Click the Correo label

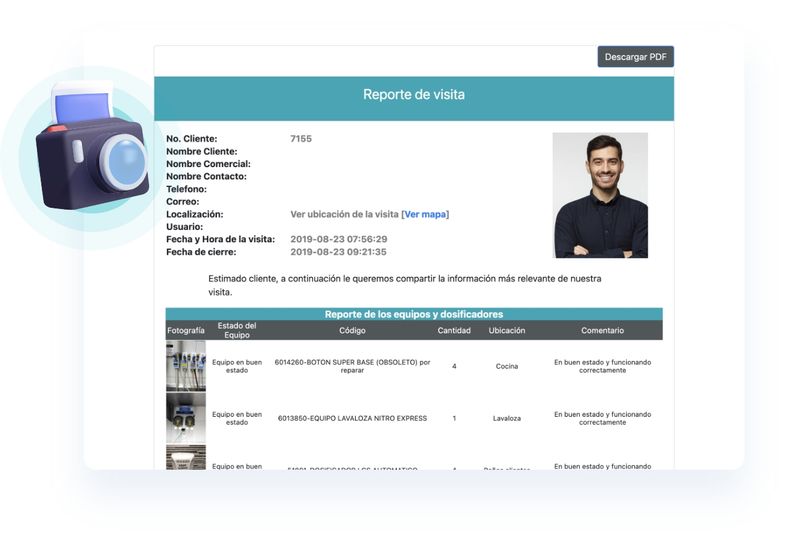point(182,202)
